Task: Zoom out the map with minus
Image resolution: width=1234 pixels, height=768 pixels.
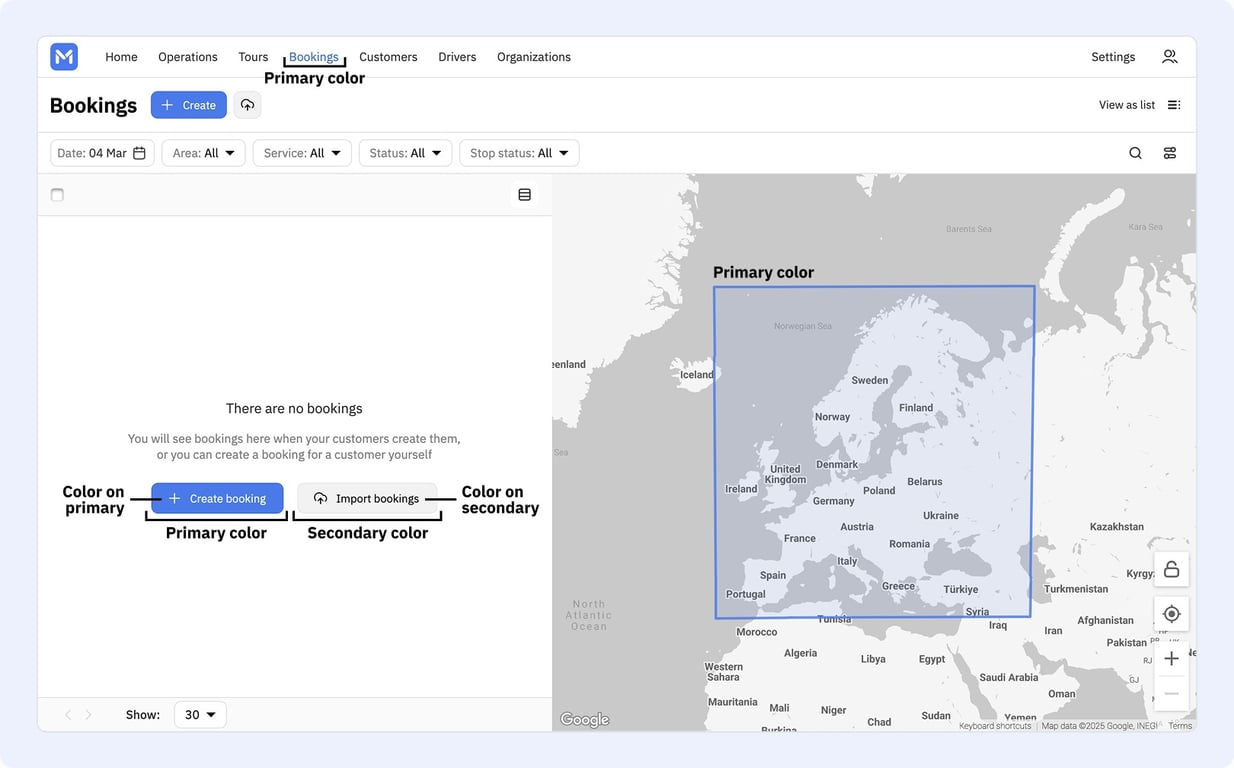Action: pos(1171,693)
